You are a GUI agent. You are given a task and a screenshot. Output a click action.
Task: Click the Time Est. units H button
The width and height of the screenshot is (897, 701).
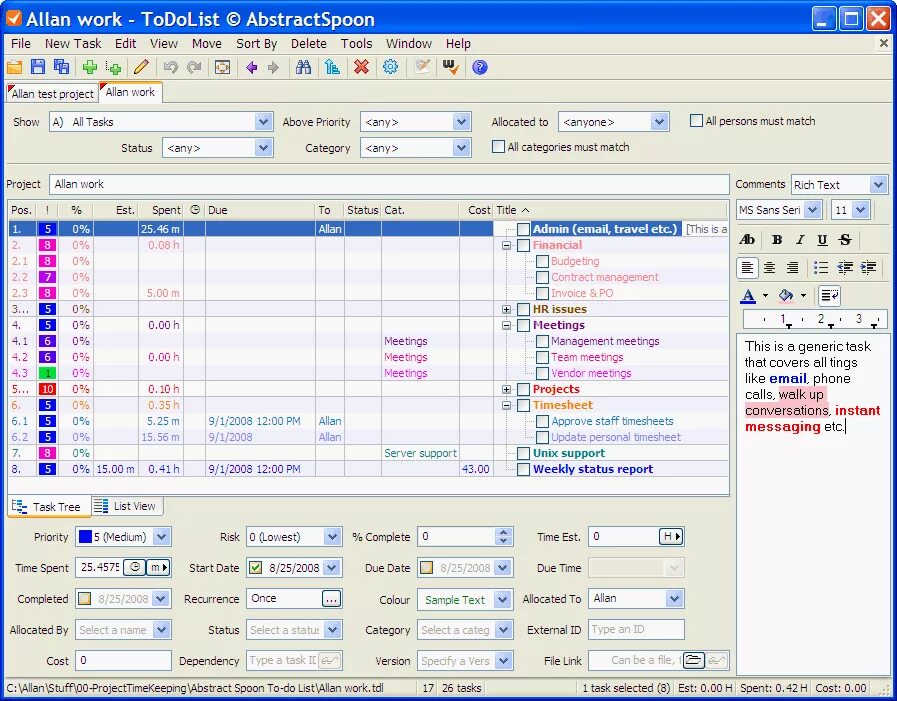[x=672, y=536]
